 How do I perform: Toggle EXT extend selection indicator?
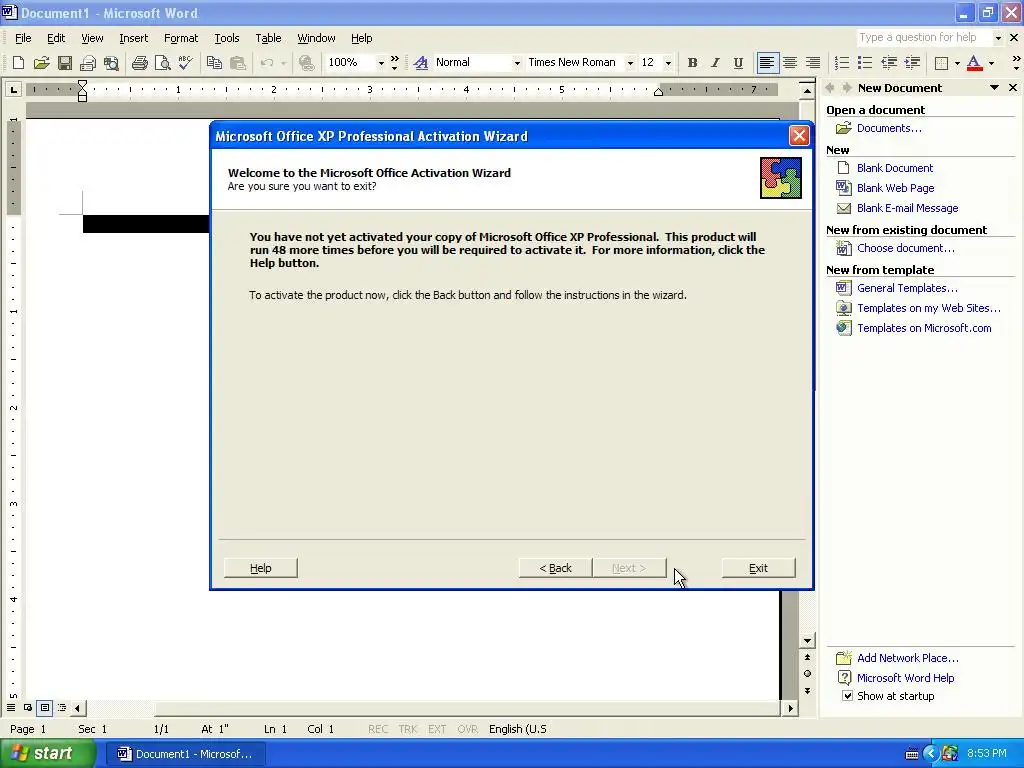click(x=437, y=729)
